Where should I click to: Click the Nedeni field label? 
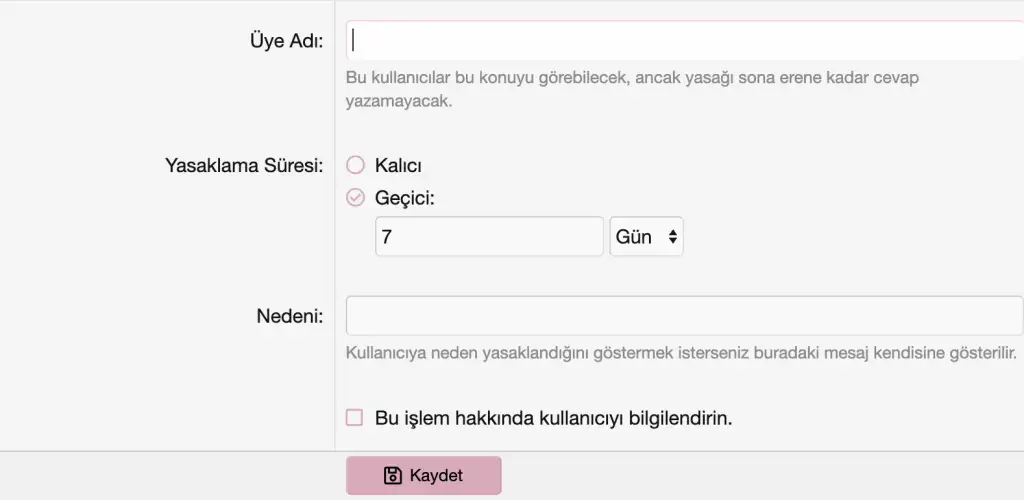click(x=289, y=317)
